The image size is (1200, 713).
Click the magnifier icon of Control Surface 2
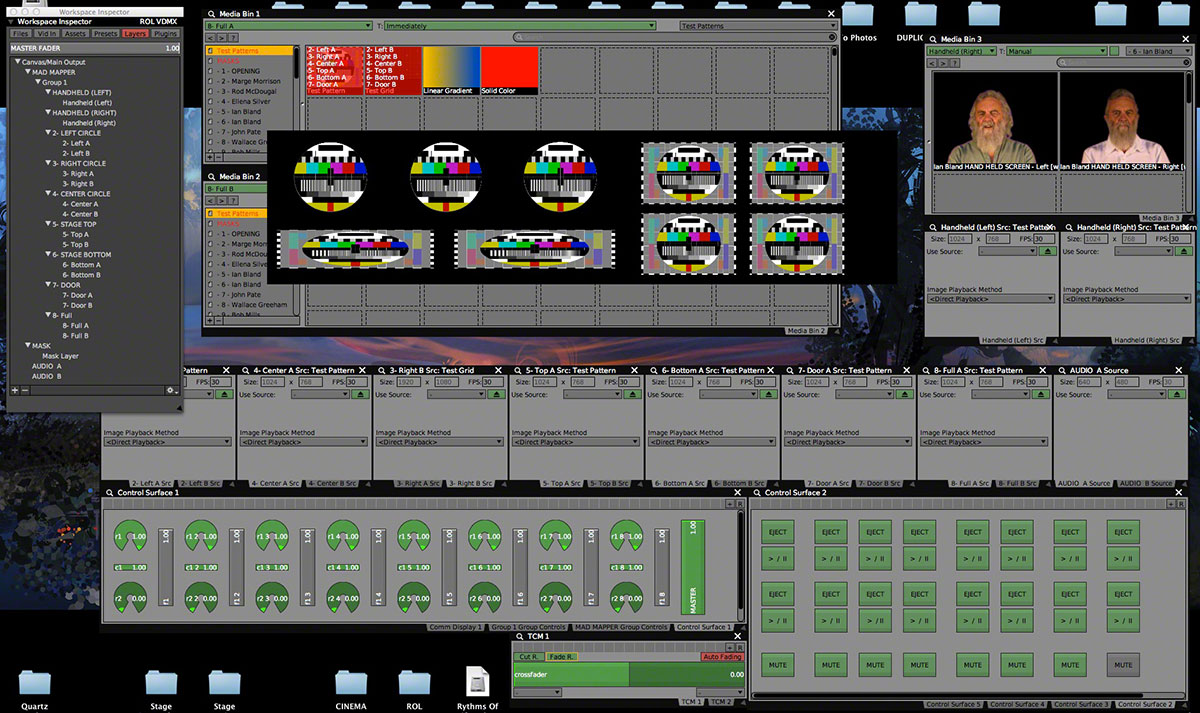[x=757, y=492]
